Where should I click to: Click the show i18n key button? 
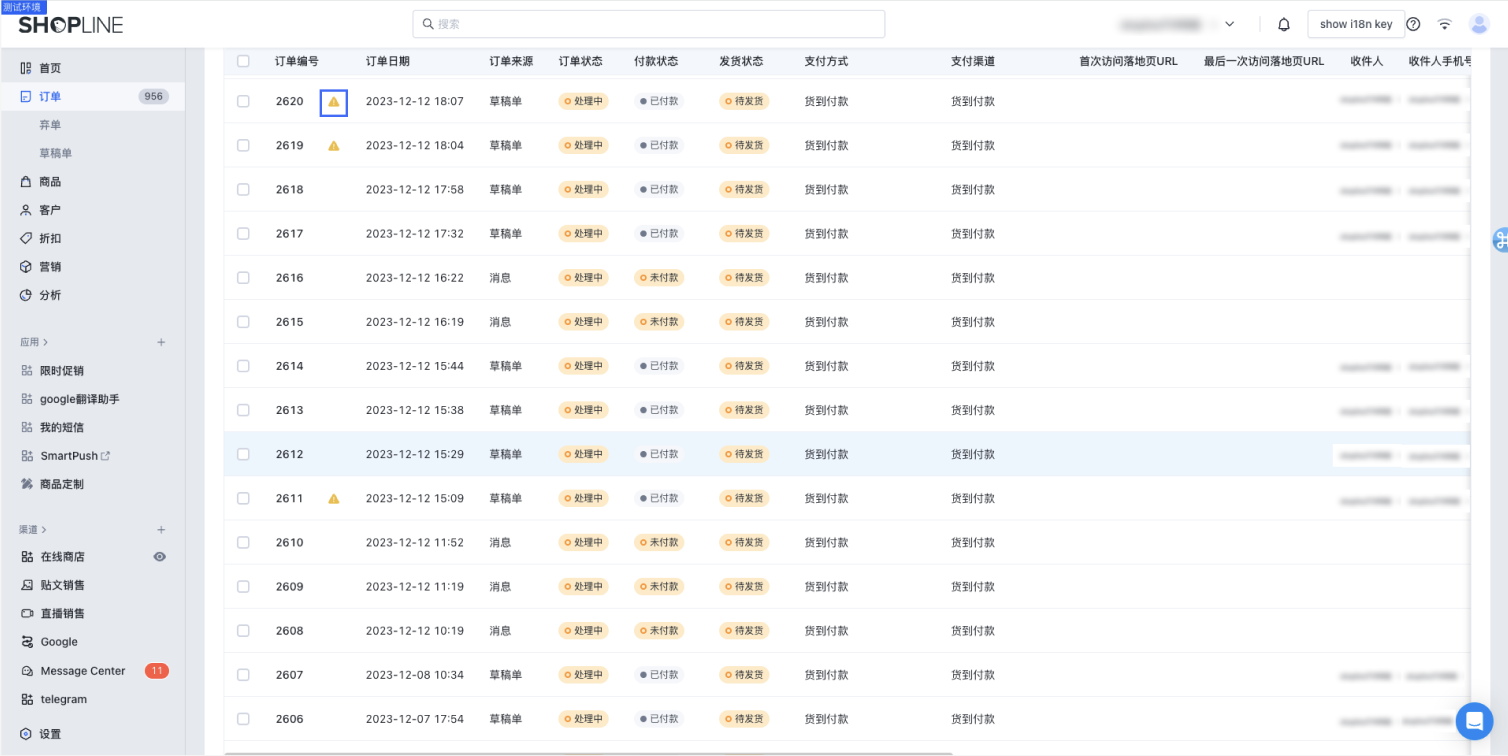coord(1356,24)
